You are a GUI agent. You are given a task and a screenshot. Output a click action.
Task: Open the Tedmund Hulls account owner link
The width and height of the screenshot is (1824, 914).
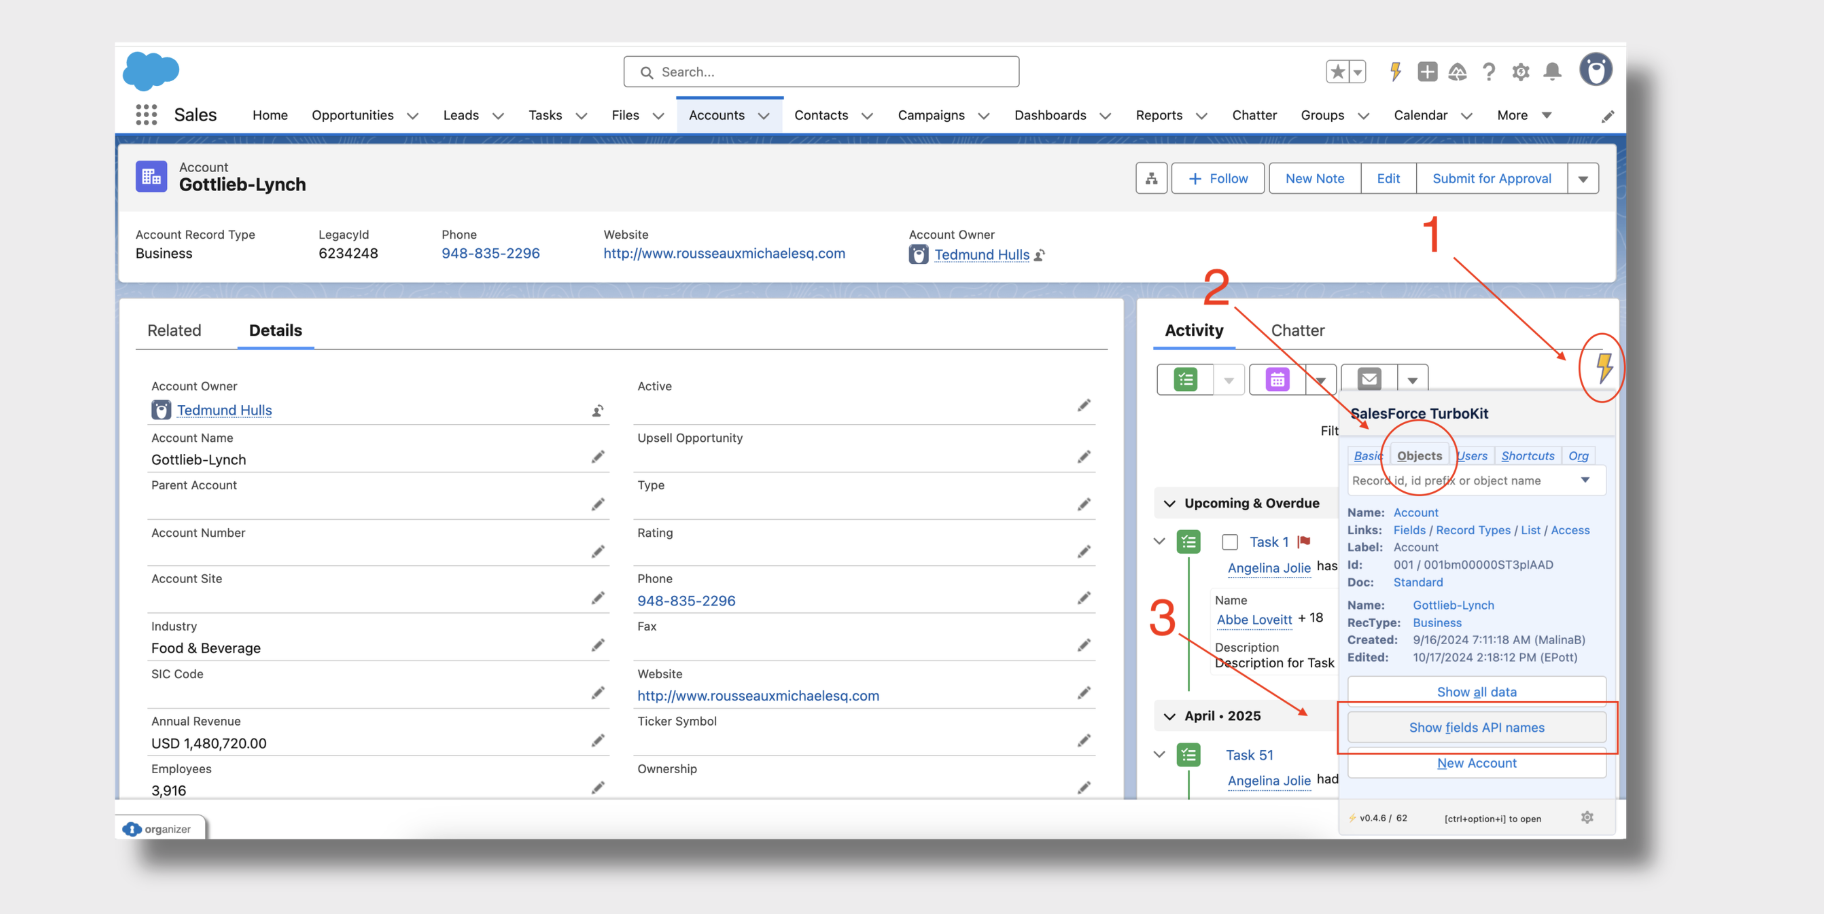pyautogui.click(x=982, y=254)
